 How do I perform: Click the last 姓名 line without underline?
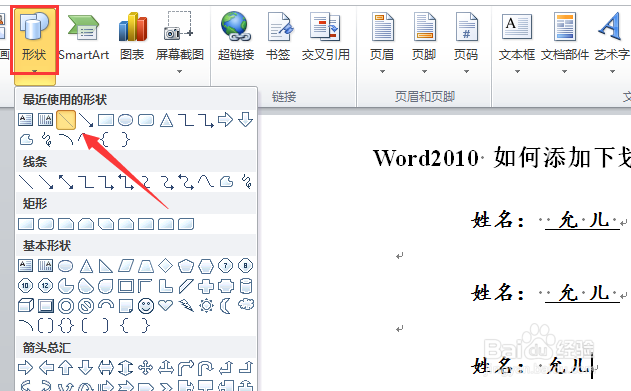[x=532, y=366]
